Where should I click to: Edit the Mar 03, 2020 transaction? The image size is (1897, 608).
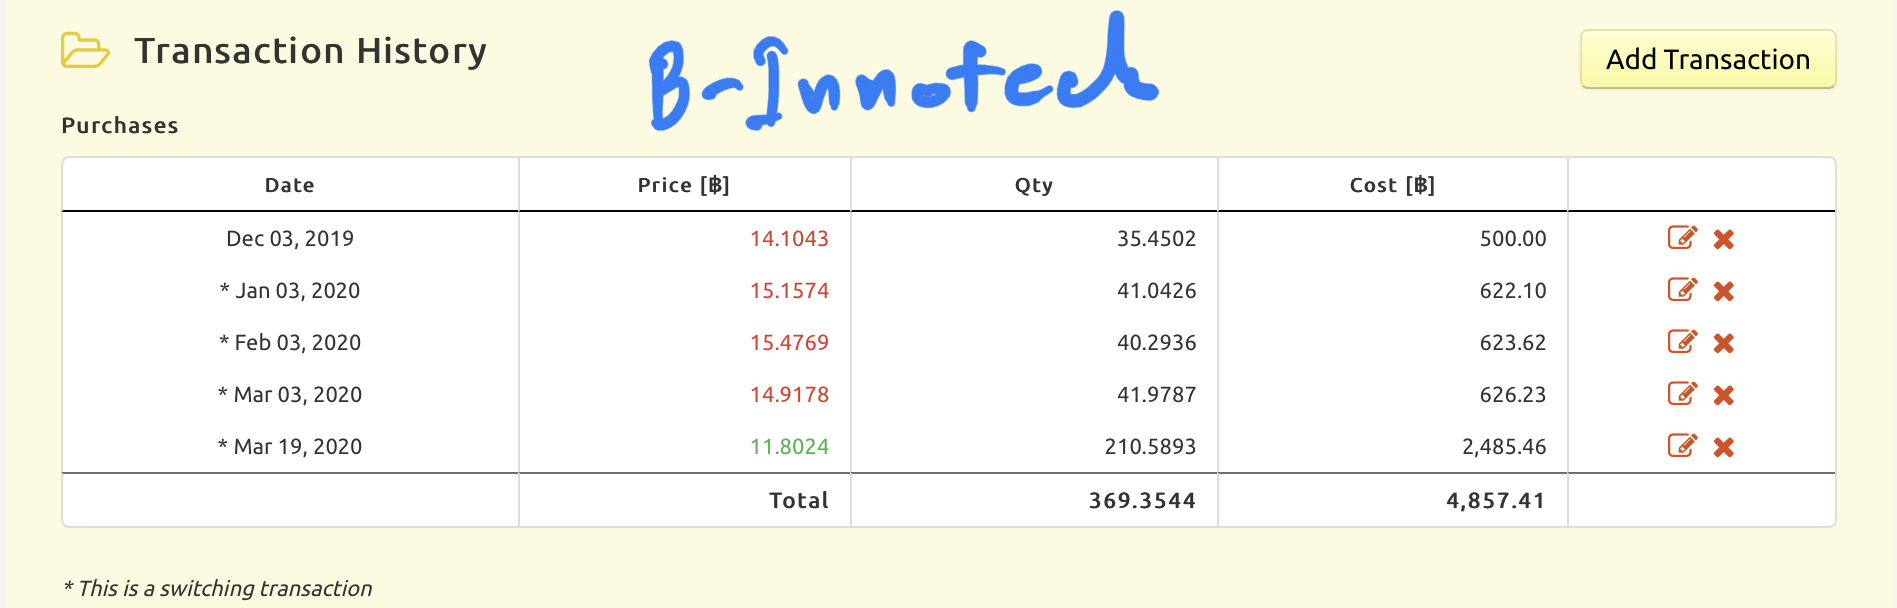pos(1682,394)
